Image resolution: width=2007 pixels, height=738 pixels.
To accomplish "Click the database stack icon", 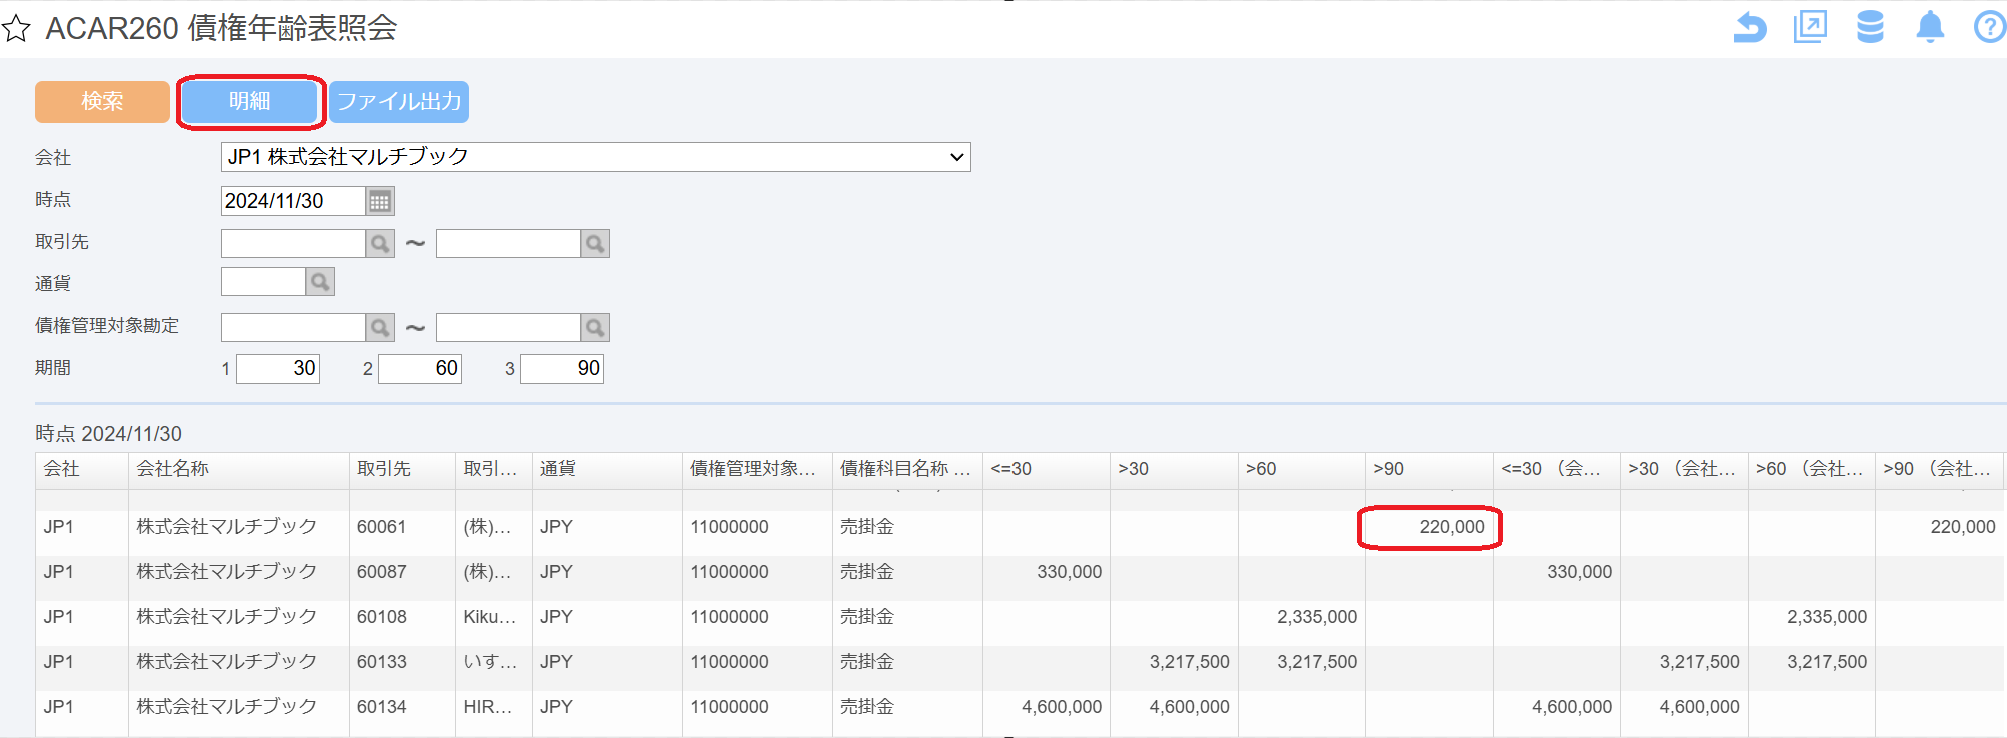I will click(1870, 27).
